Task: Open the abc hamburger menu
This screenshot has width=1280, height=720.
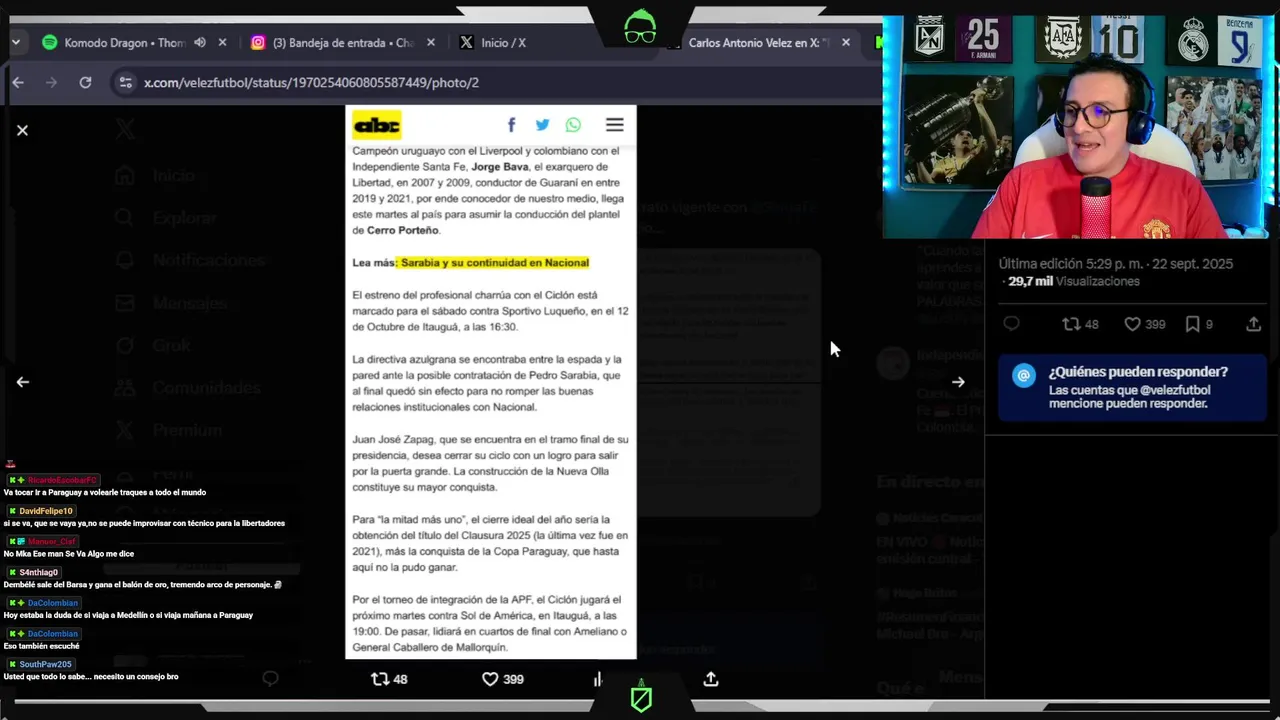Action: (x=615, y=125)
